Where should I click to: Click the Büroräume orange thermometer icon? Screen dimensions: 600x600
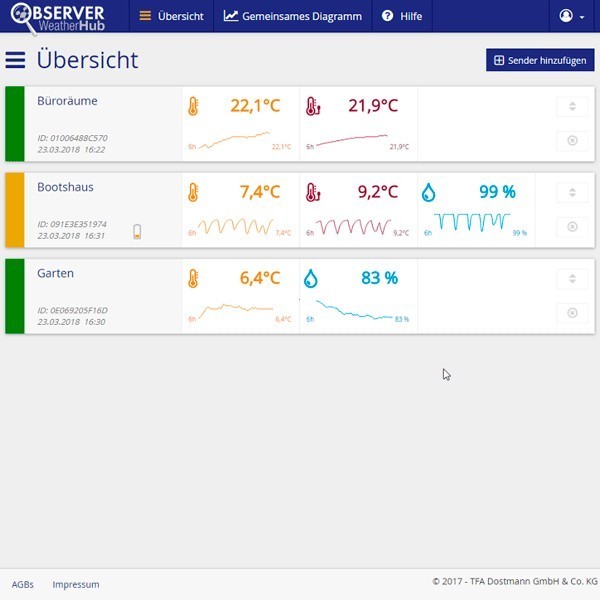[193, 106]
